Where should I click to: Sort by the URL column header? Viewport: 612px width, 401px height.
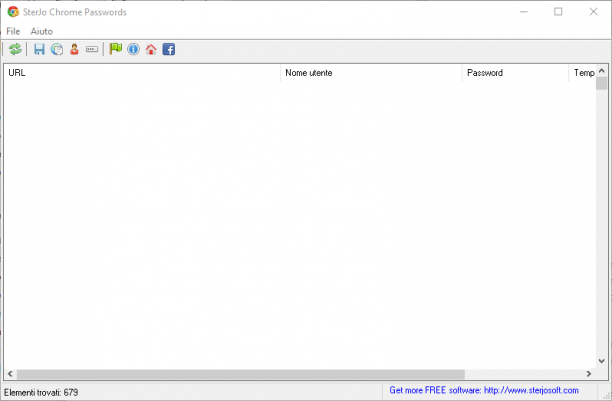[x=142, y=73]
